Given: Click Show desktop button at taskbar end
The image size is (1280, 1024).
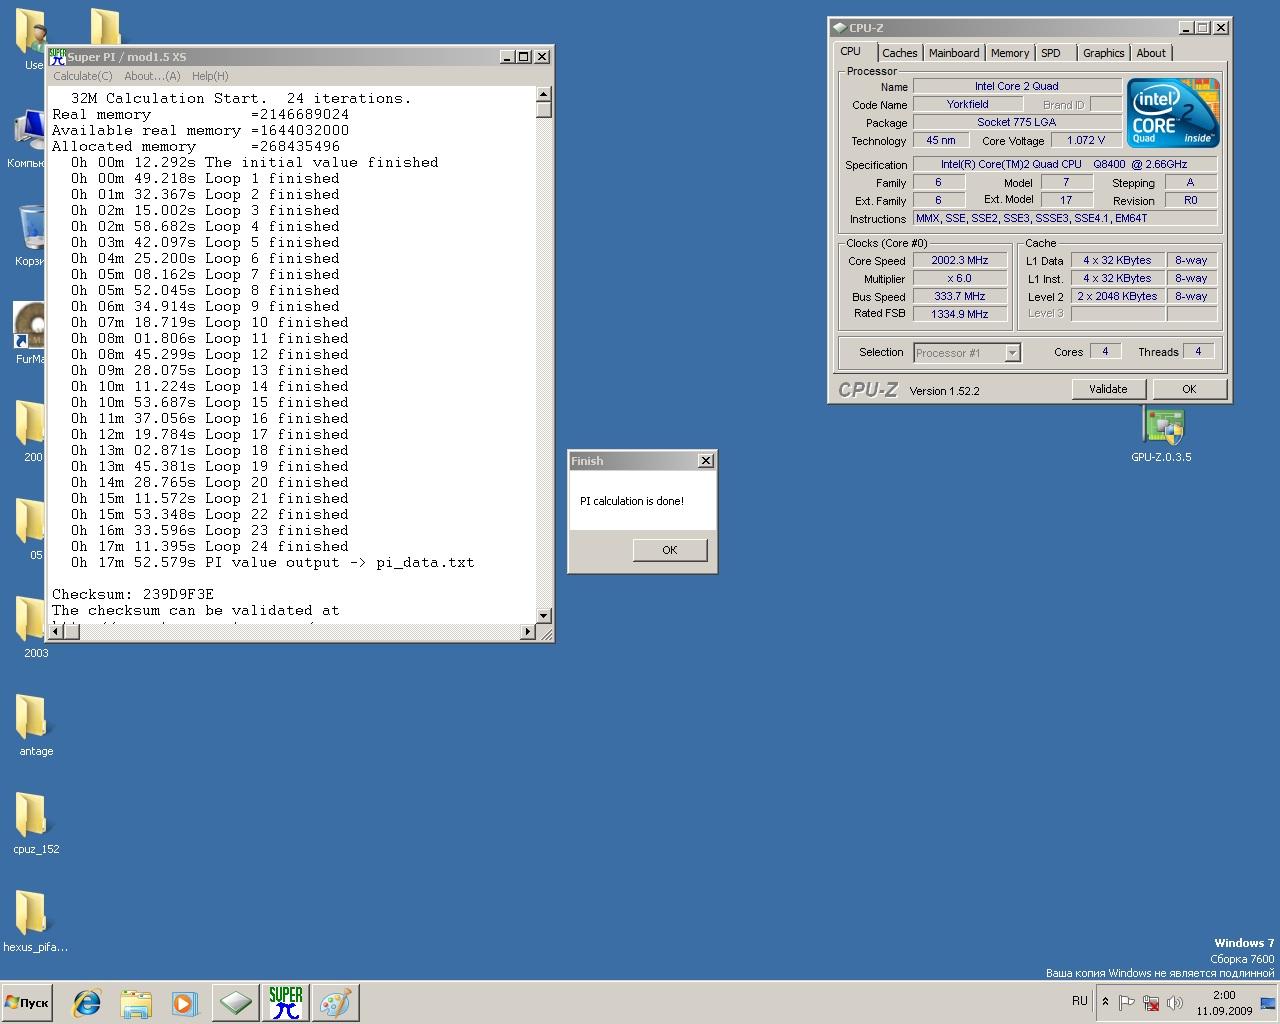Looking at the screenshot, I should [x=1270, y=1003].
